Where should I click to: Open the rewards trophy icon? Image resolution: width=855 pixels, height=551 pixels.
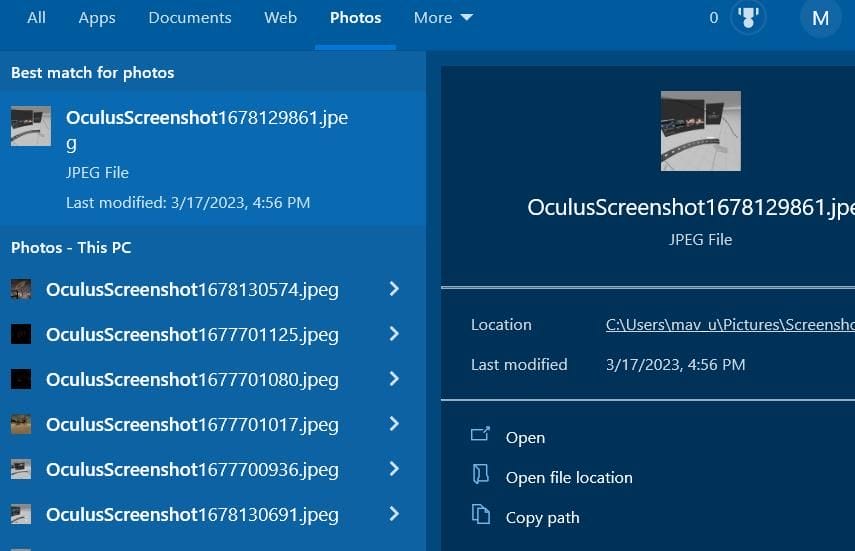(x=748, y=17)
